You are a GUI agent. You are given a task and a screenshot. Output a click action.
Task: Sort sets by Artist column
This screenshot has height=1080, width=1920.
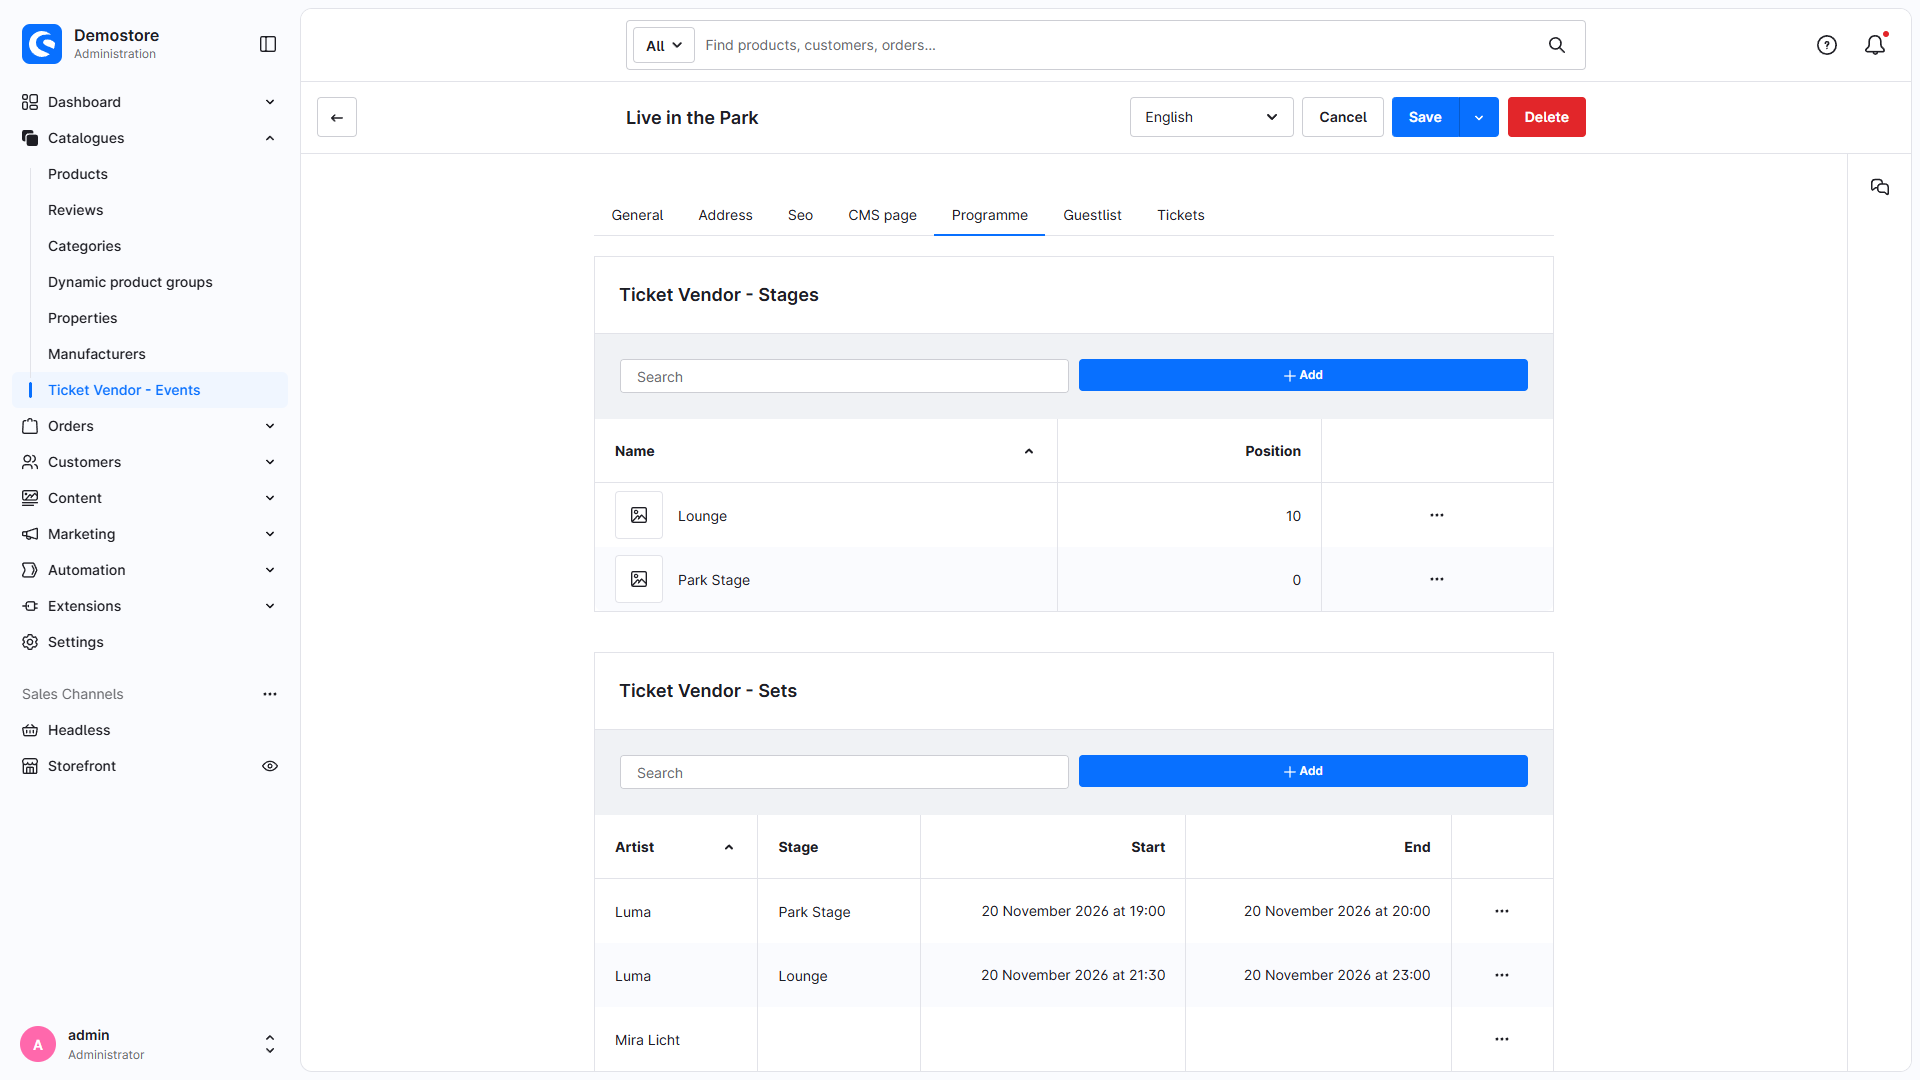675,847
